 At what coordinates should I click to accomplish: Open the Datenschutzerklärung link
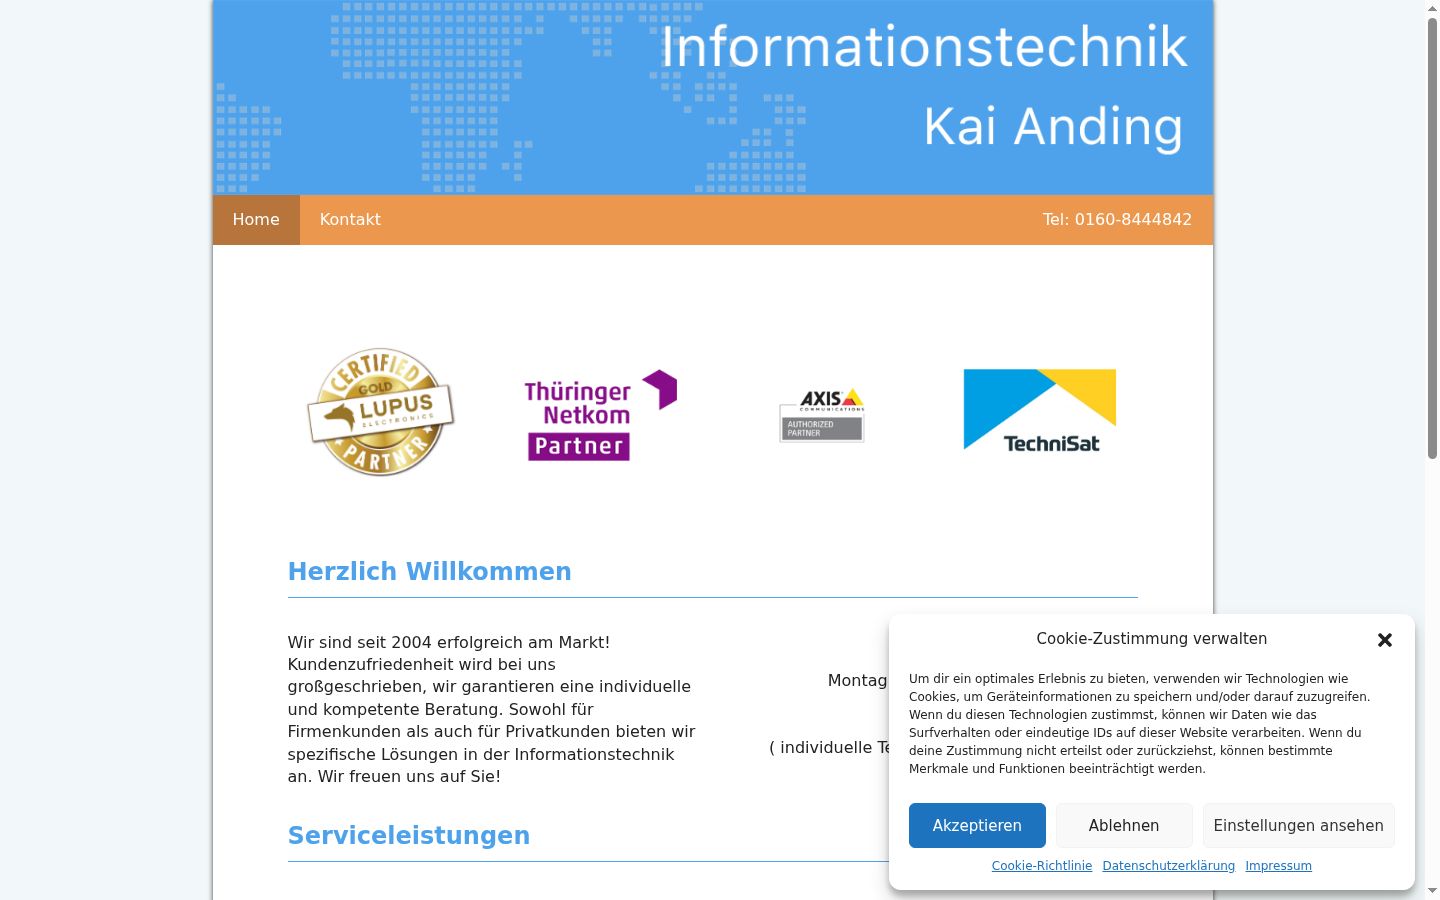tap(1169, 866)
